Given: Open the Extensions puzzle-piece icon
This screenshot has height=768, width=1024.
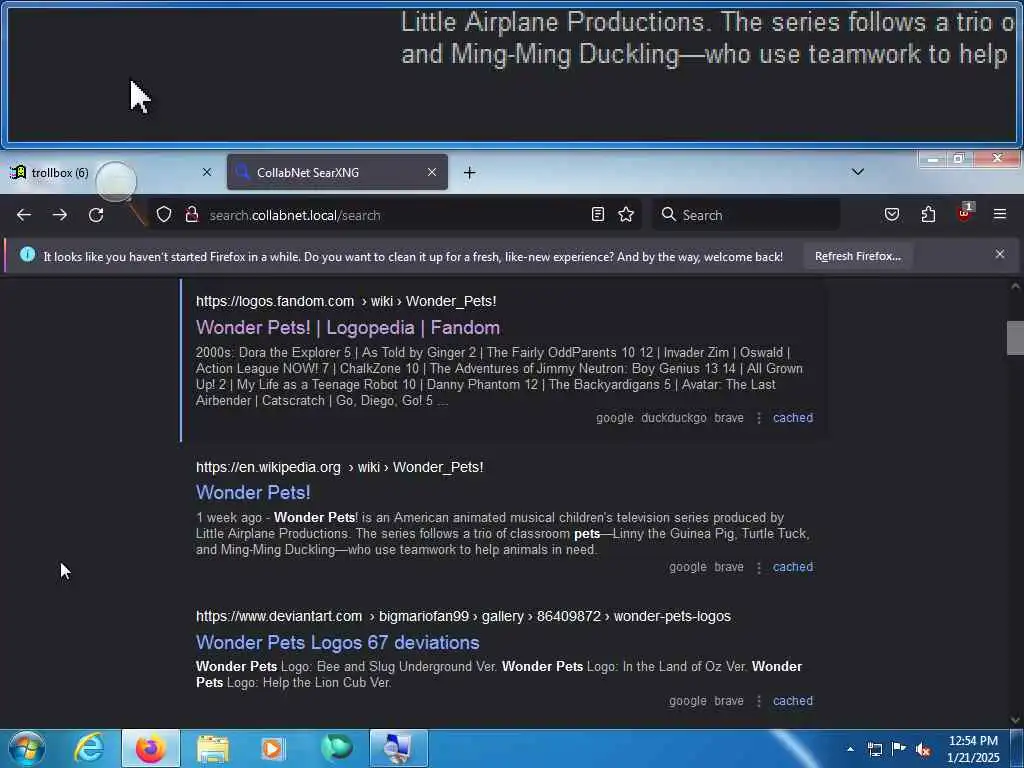Looking at the screenshot, I should pyautogui.click(x=929, y=214).
